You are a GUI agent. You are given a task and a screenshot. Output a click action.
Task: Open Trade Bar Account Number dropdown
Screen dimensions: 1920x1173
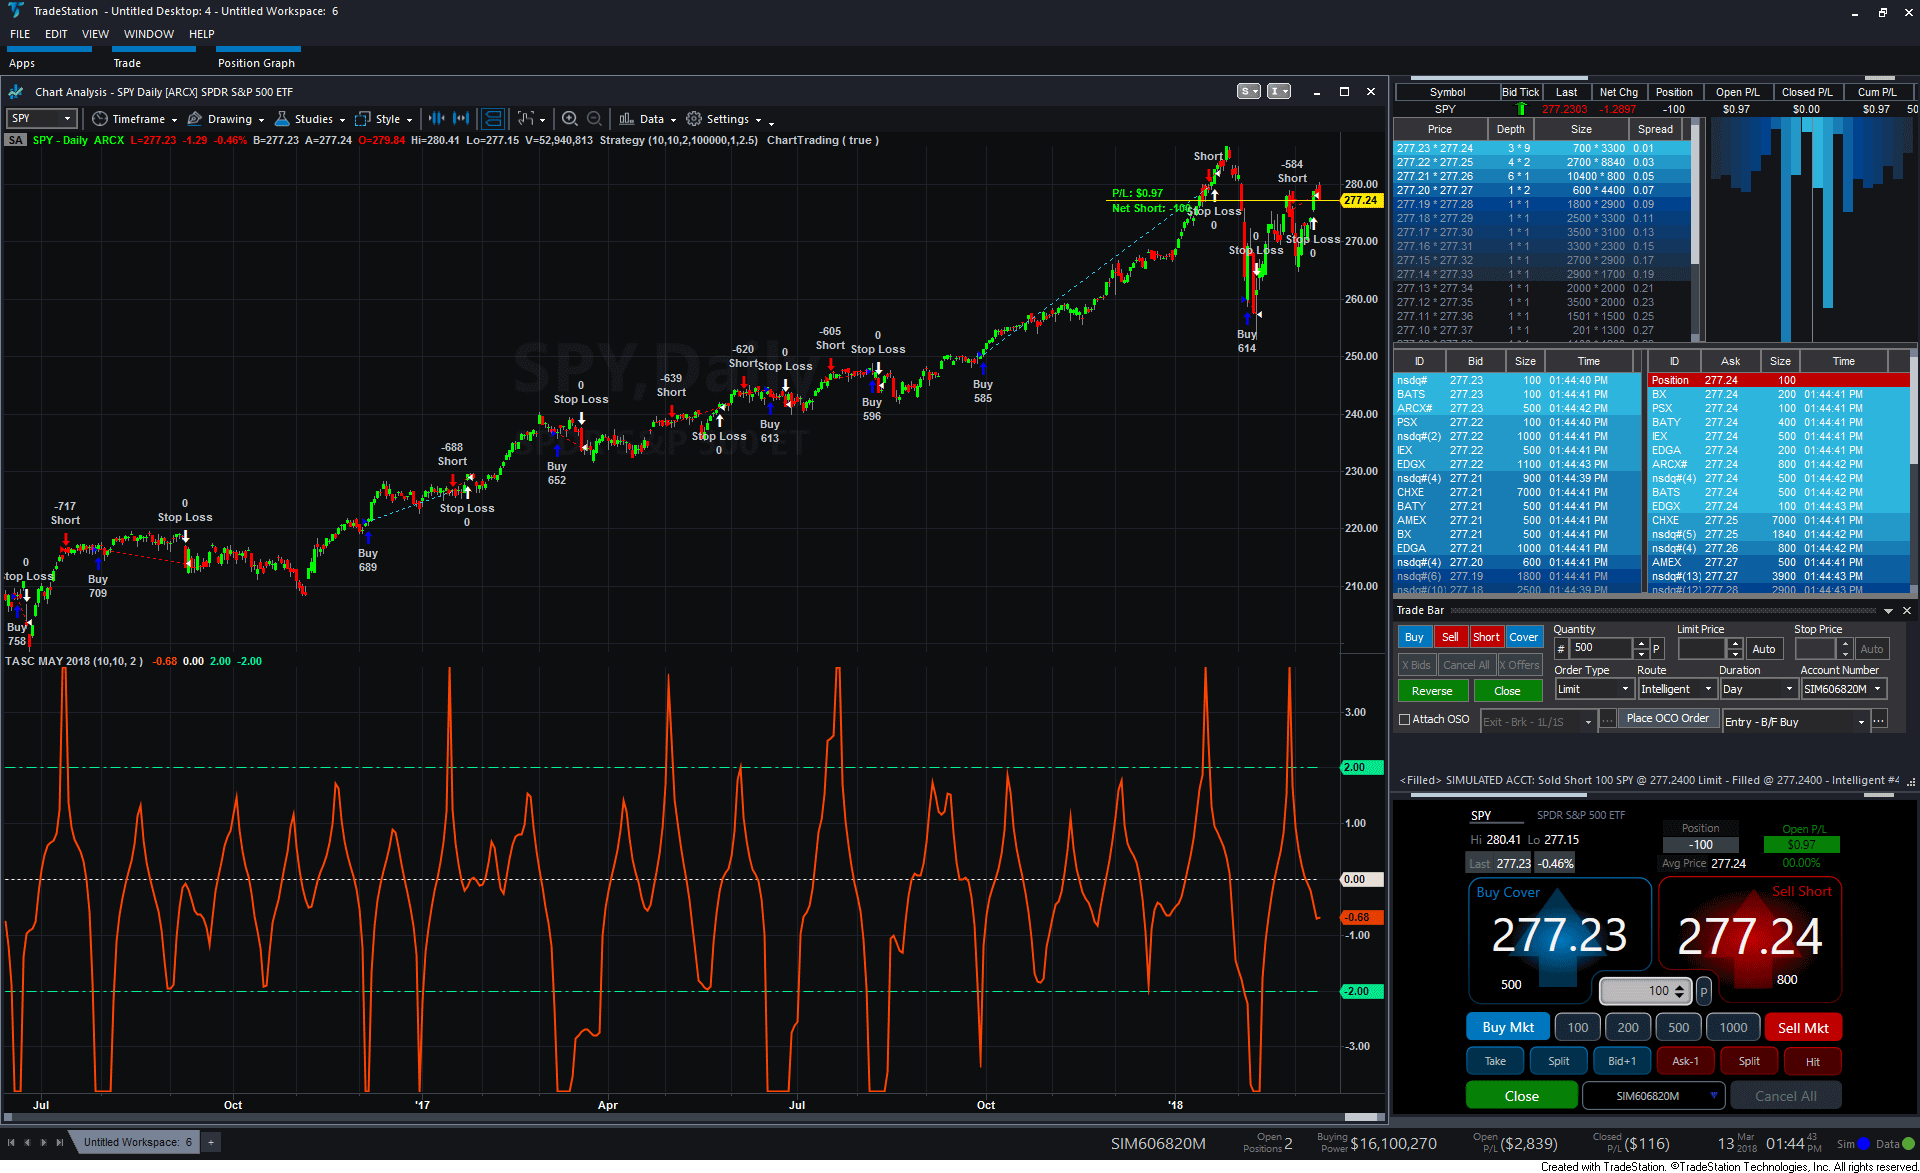(1843, 689)
